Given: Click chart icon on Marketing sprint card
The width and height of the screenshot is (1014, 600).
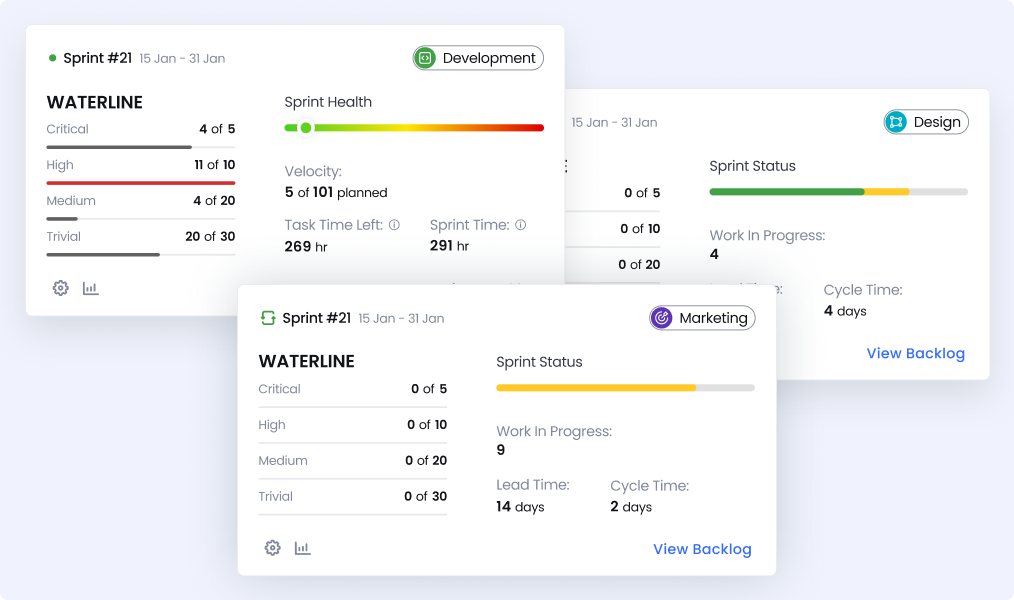Looking at the screenshot, I should pos(302,548).
